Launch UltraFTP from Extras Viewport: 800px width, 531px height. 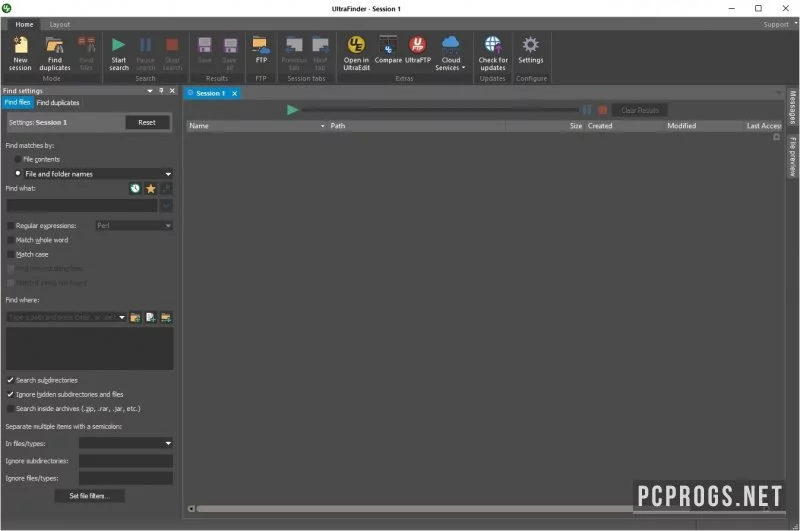tap(418, 50)
